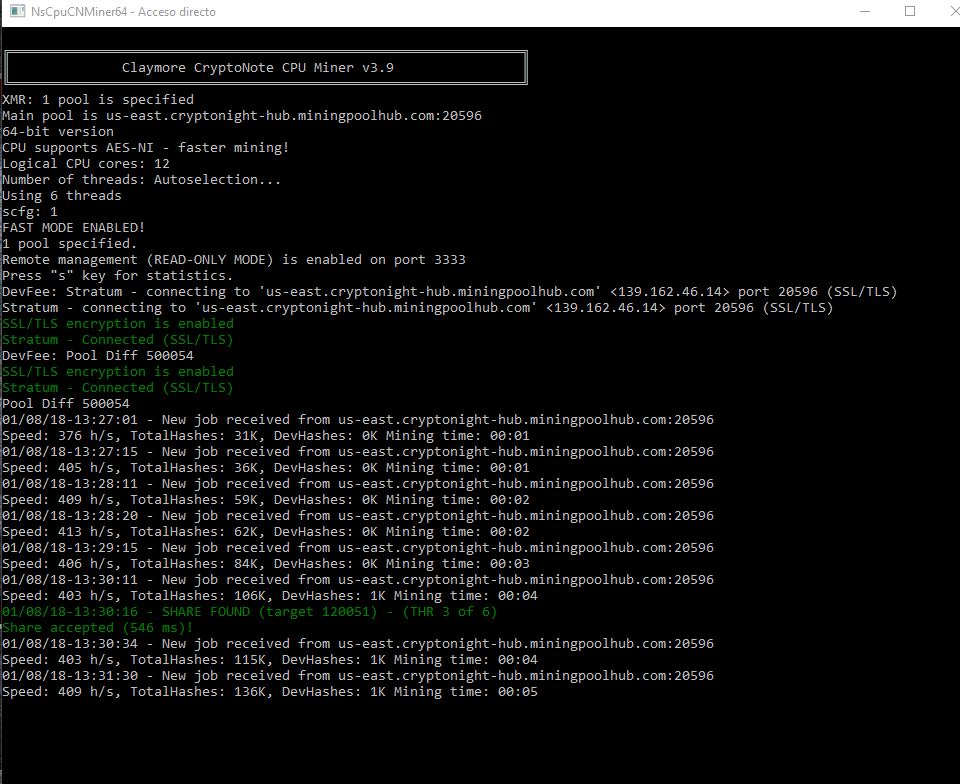Click the 'Remote management (READ-ONLY MODE)' line
960x784 pixels.
pyautogui.click(x=234, y=259)
